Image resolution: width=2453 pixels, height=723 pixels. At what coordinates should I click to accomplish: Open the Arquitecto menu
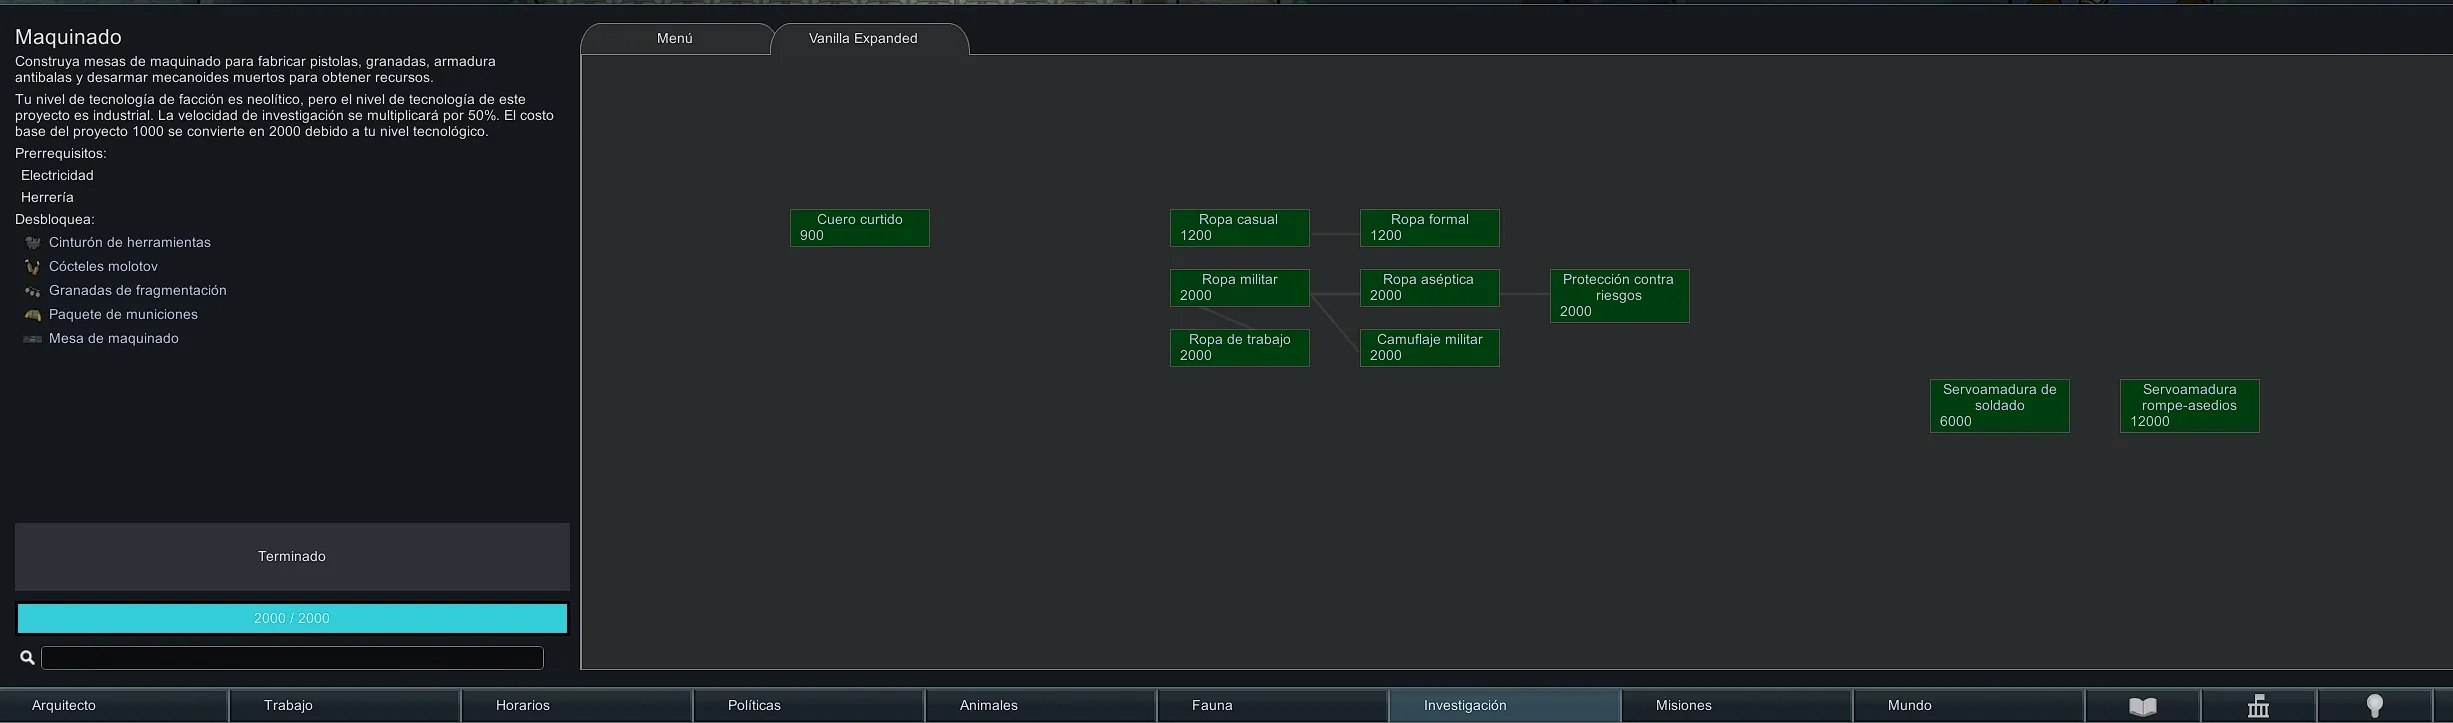tap(114, 706)
